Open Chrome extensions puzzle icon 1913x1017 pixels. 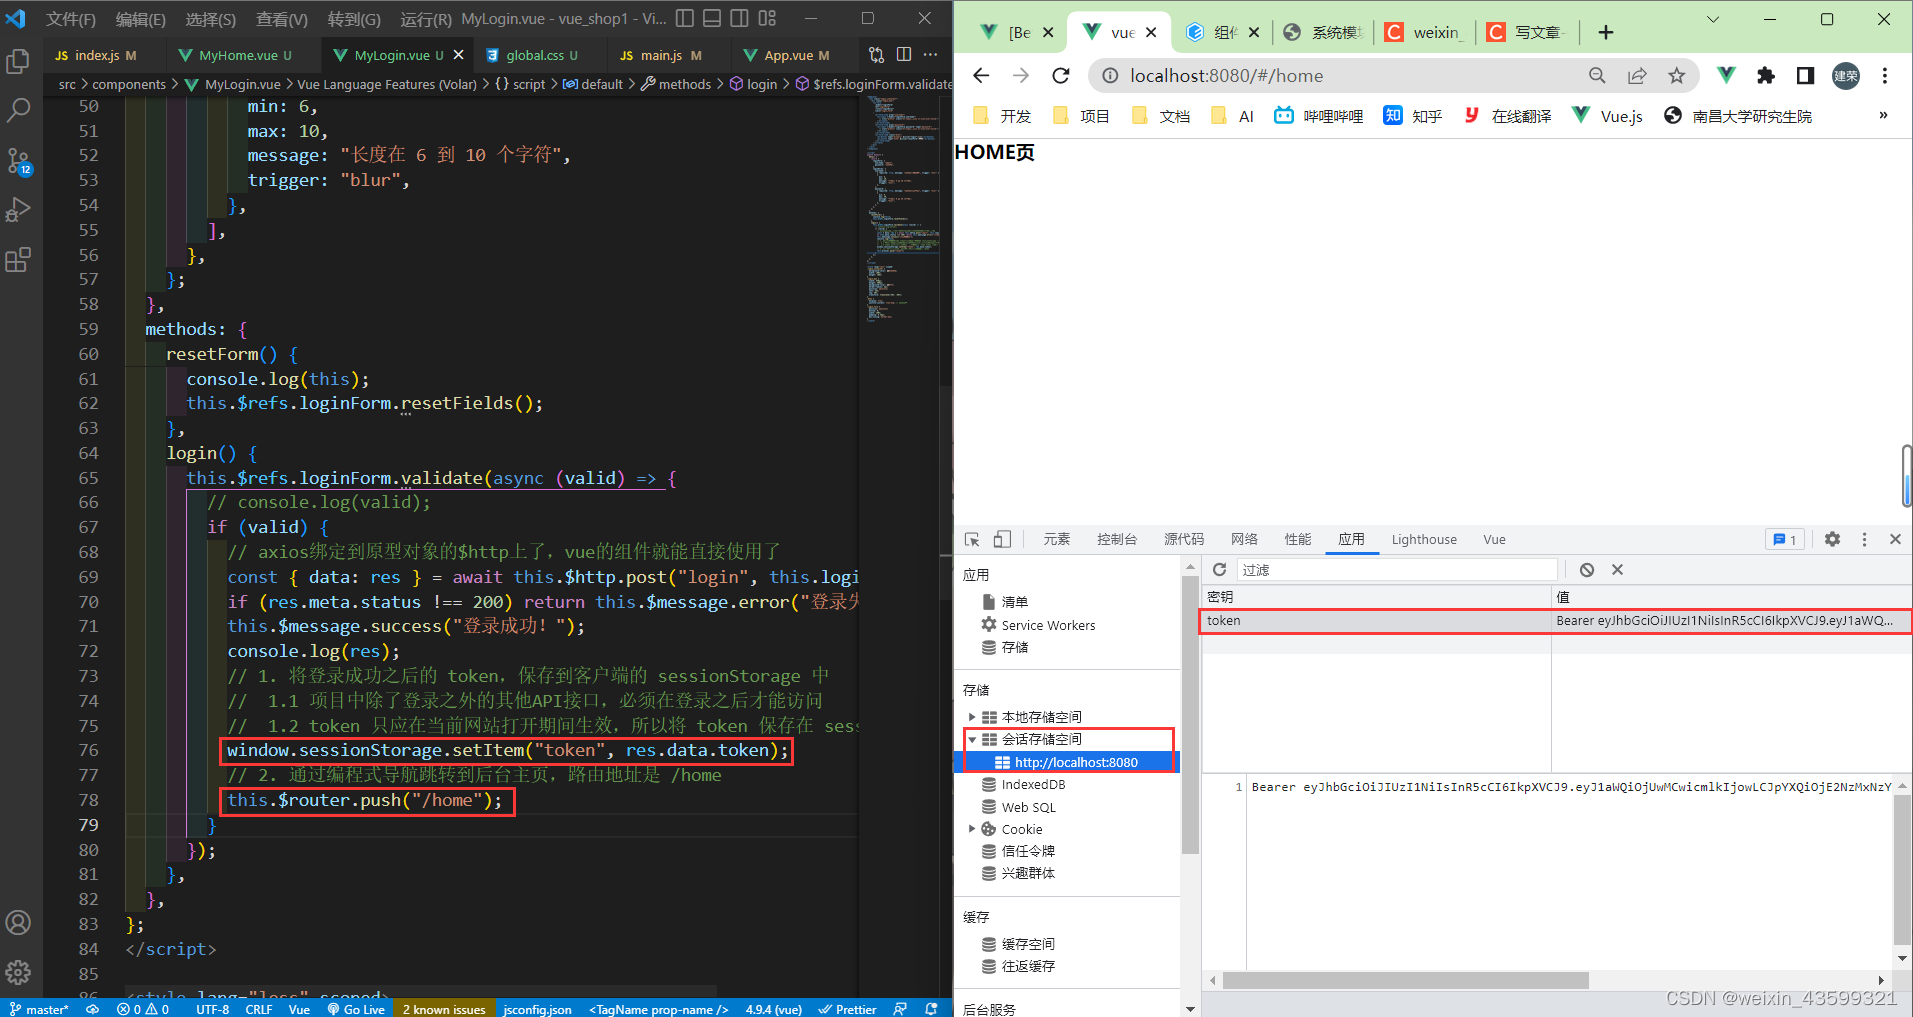pos(1766,76)
